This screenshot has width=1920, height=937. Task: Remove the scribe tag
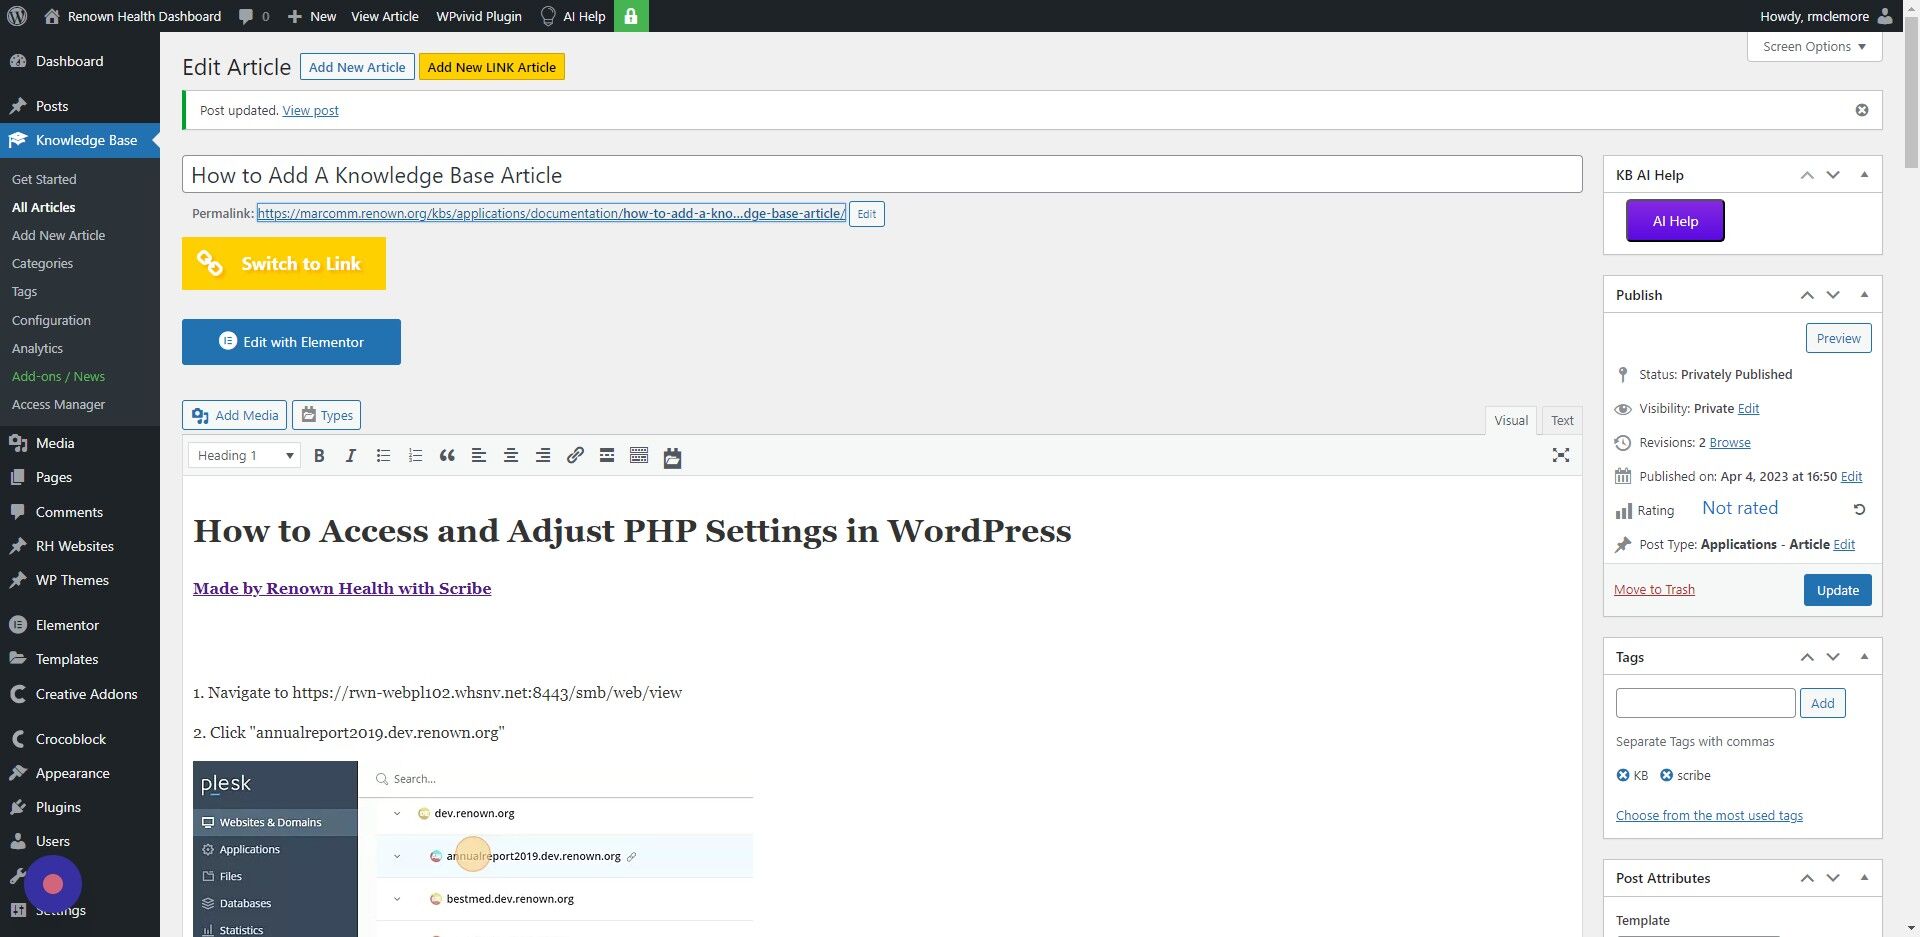(x=1666, y=775)
